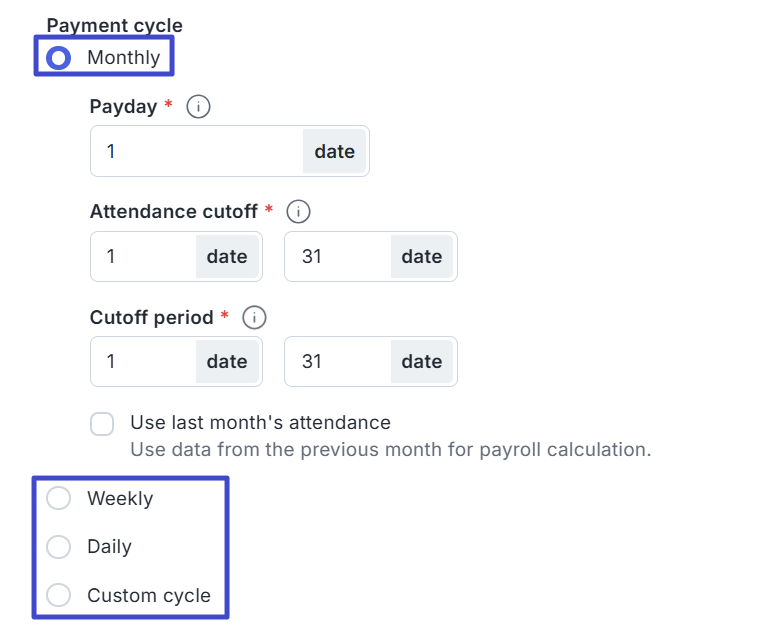Select the Weekly payment cycle
This screenshot has width=783, height=636.
coord(59,498)
